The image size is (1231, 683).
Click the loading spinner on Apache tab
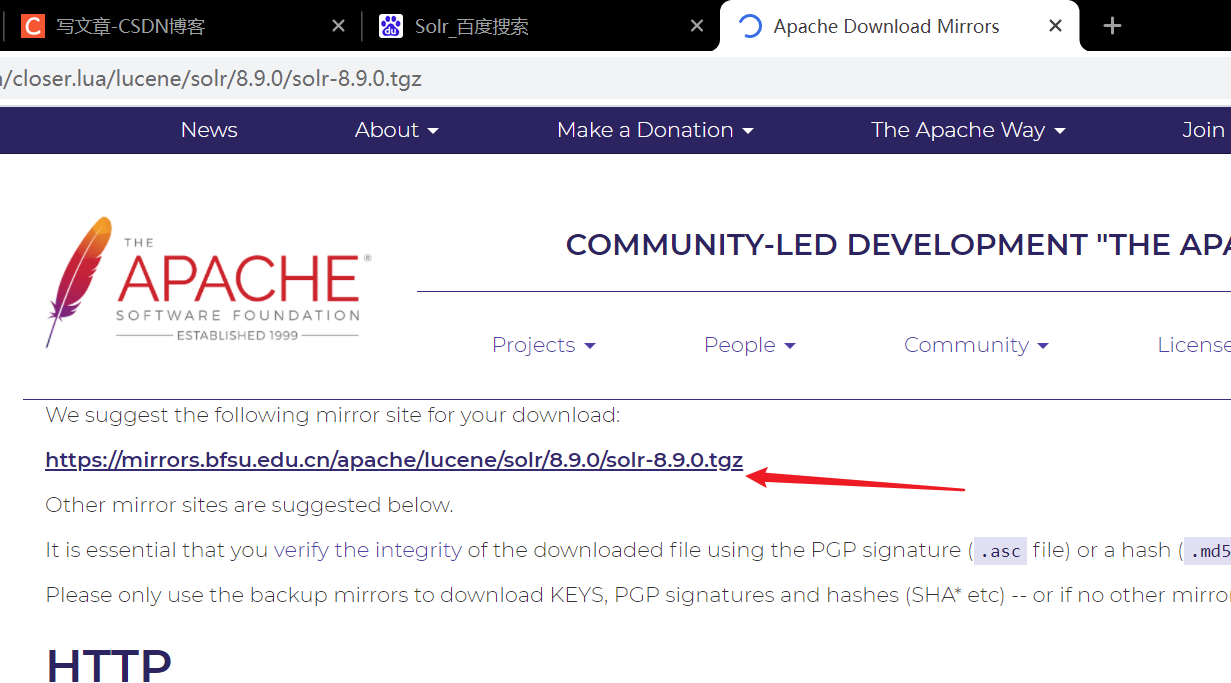point(750,26)
